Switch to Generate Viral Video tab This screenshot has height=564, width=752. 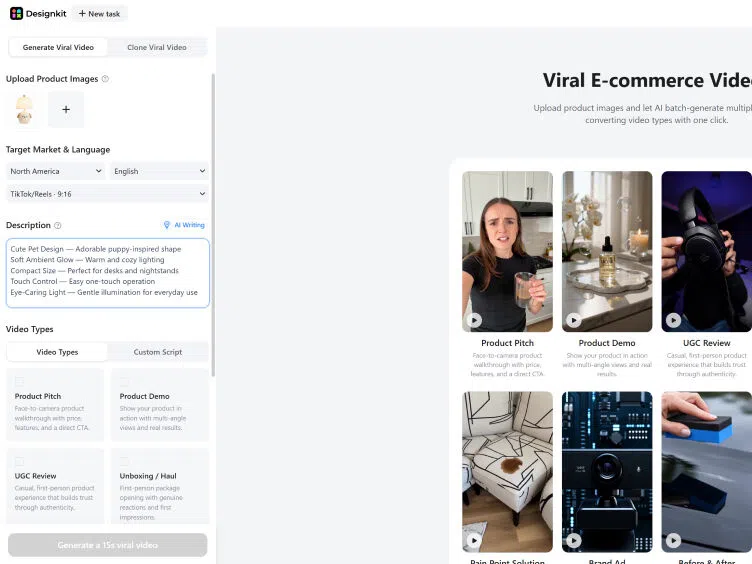click(x=58, y=47)
